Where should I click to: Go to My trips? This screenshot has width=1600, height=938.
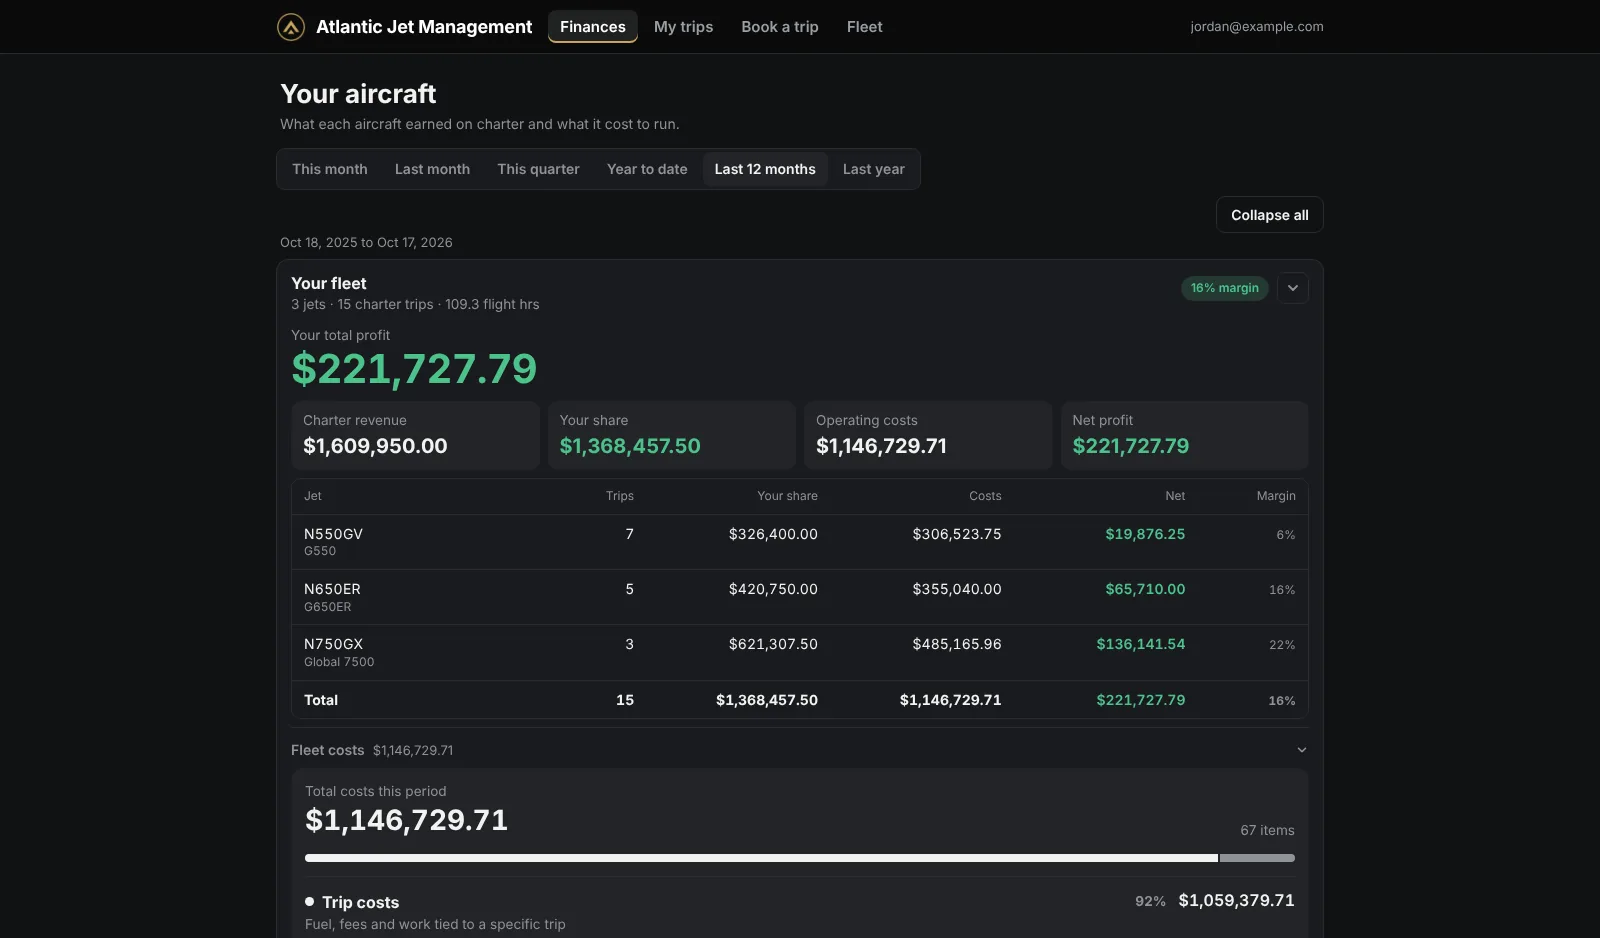(684, 27)
